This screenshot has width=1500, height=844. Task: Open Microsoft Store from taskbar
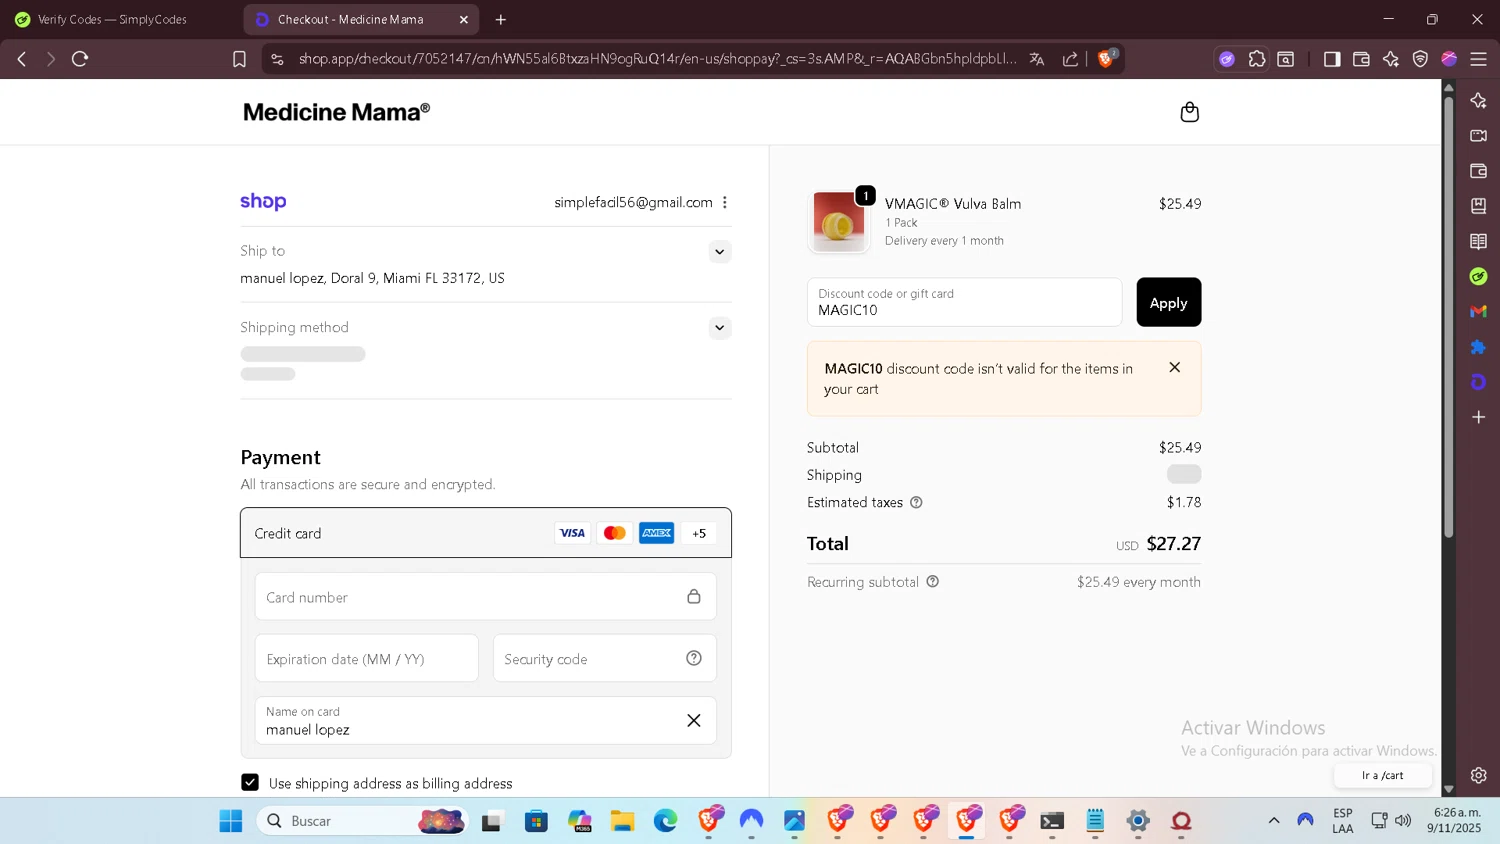pyautogui.click(x=537, y=821)
